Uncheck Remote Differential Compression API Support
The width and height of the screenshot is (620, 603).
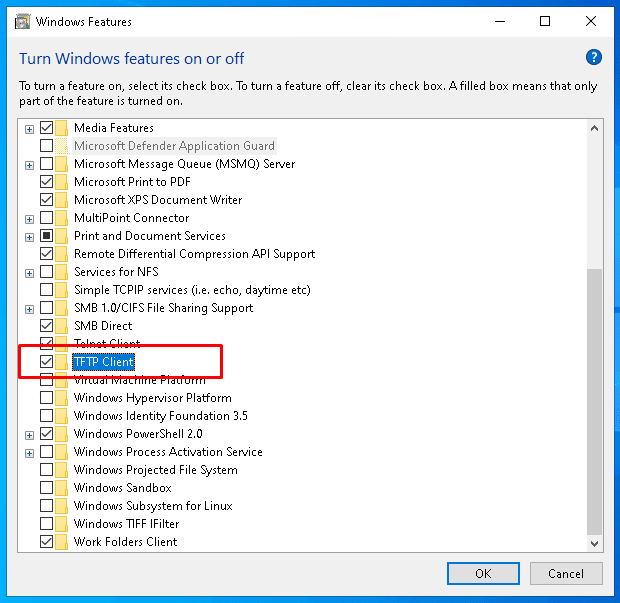pyautogui.click(x=46, y=254)
